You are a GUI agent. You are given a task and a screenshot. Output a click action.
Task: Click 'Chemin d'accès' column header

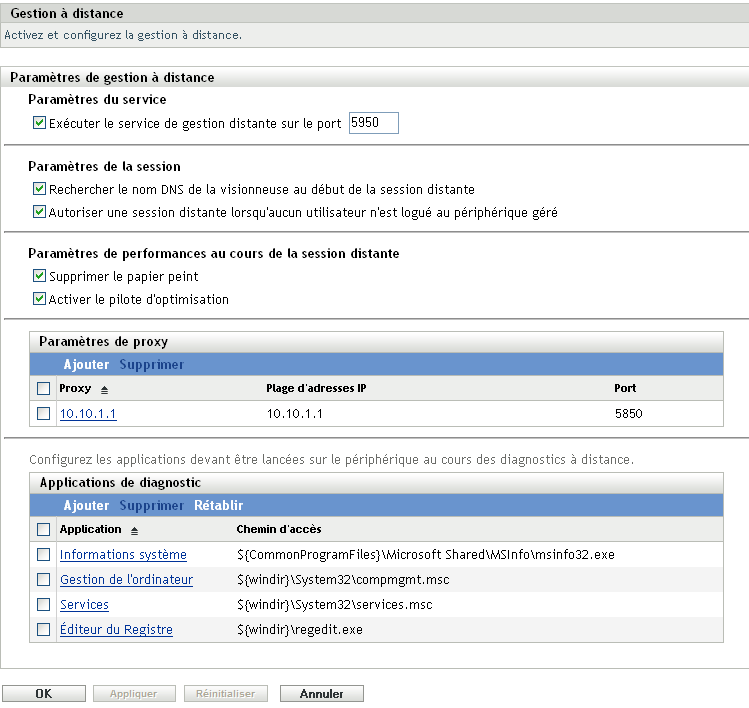[x=279, y=529]
